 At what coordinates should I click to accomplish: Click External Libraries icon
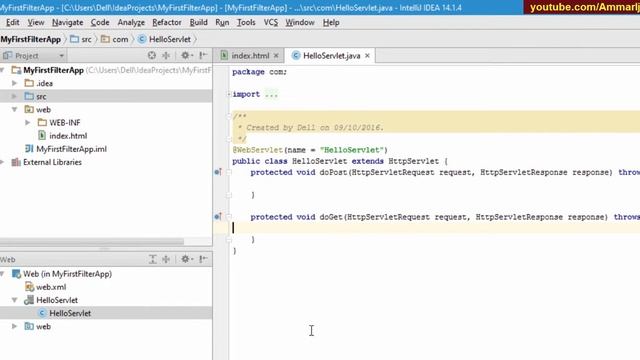pos(16,162)
